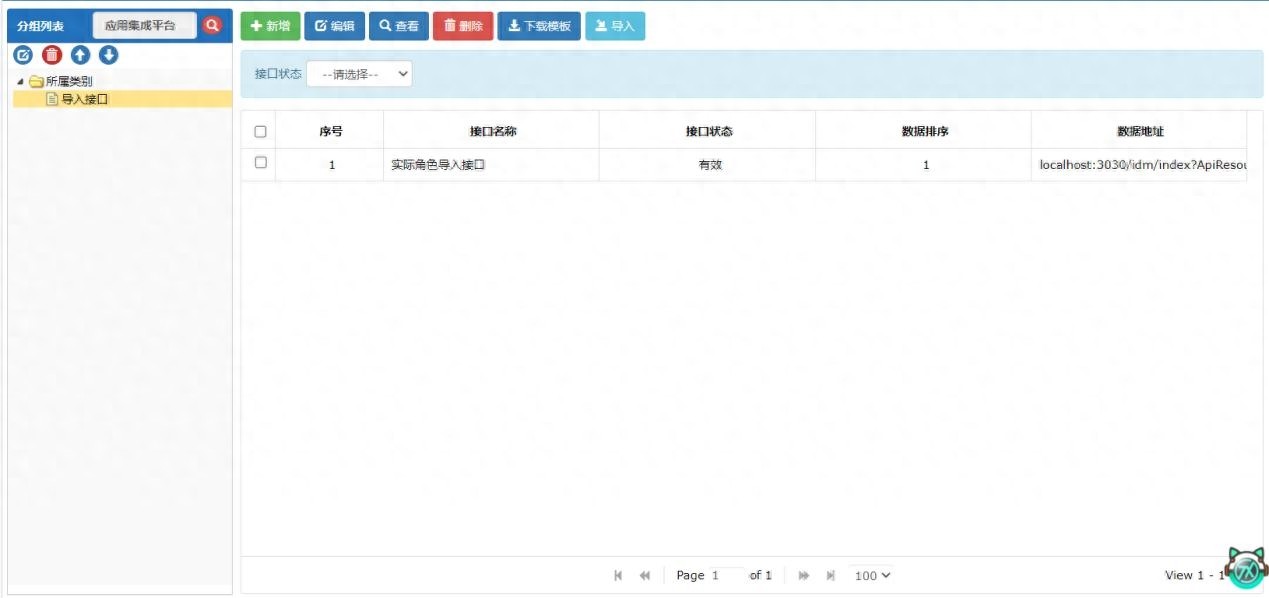Collapse the 所属类别 tree node
The height and width of the screenshot is (598, 1269).
(x=21, y=82)
